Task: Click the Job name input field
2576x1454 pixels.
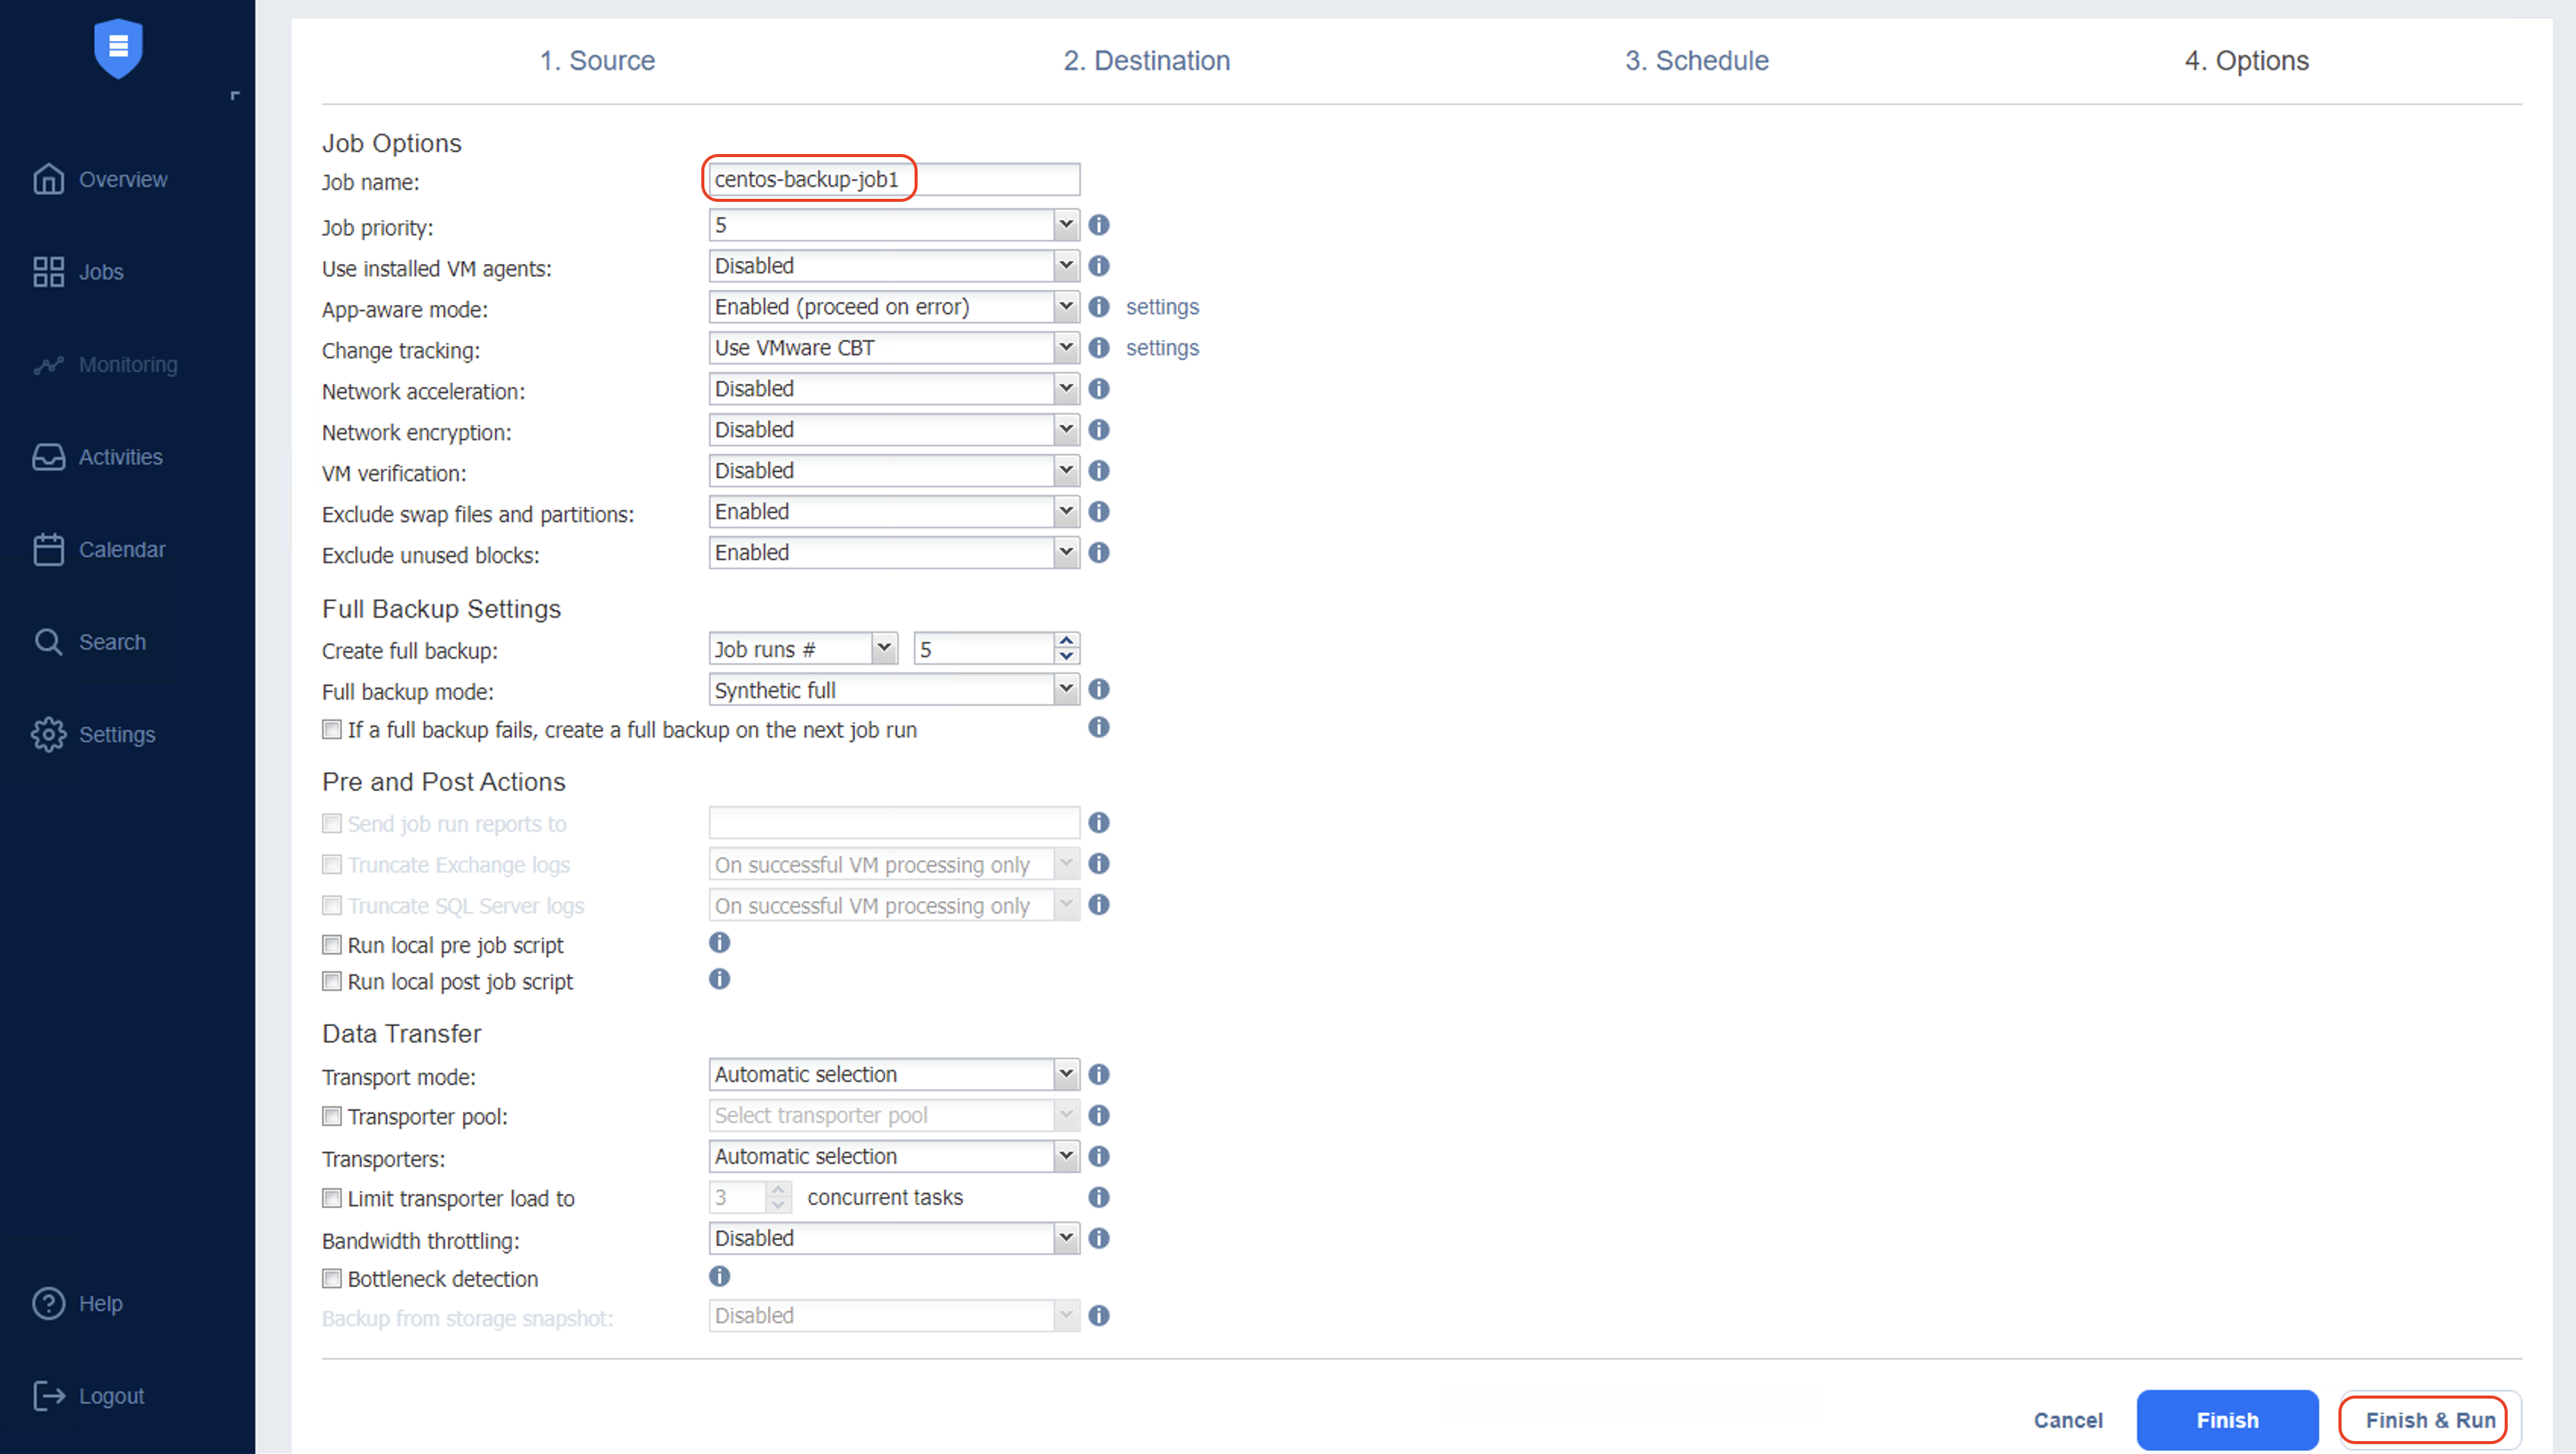Action: (894, 179)
